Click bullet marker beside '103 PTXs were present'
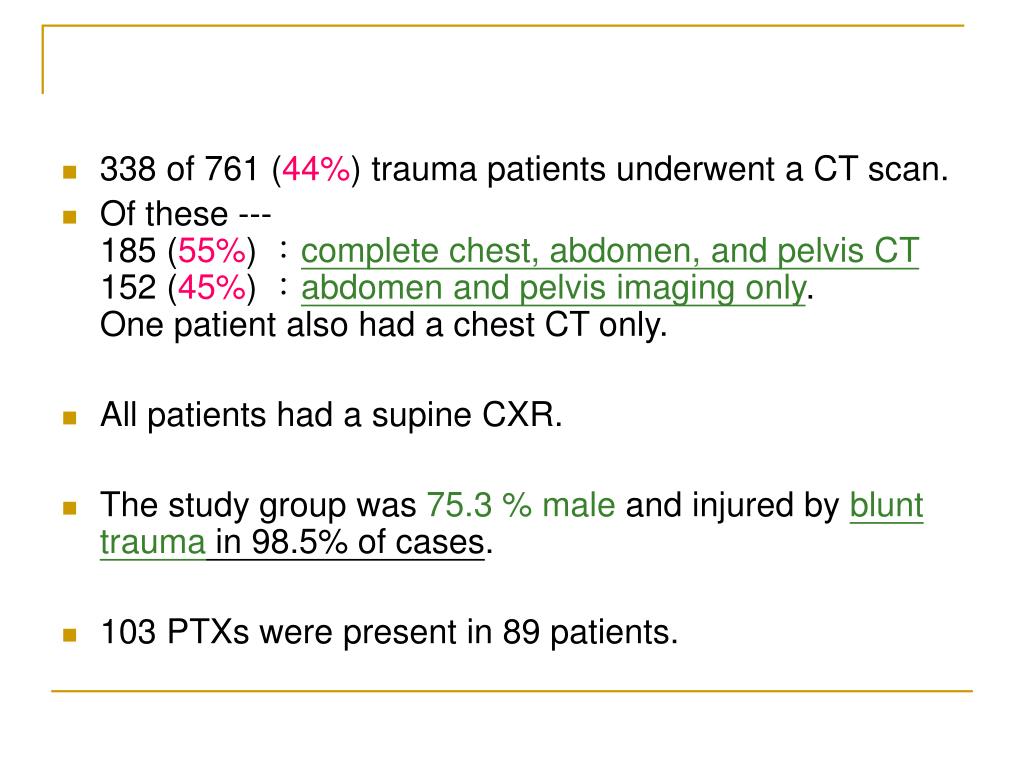 70,635
